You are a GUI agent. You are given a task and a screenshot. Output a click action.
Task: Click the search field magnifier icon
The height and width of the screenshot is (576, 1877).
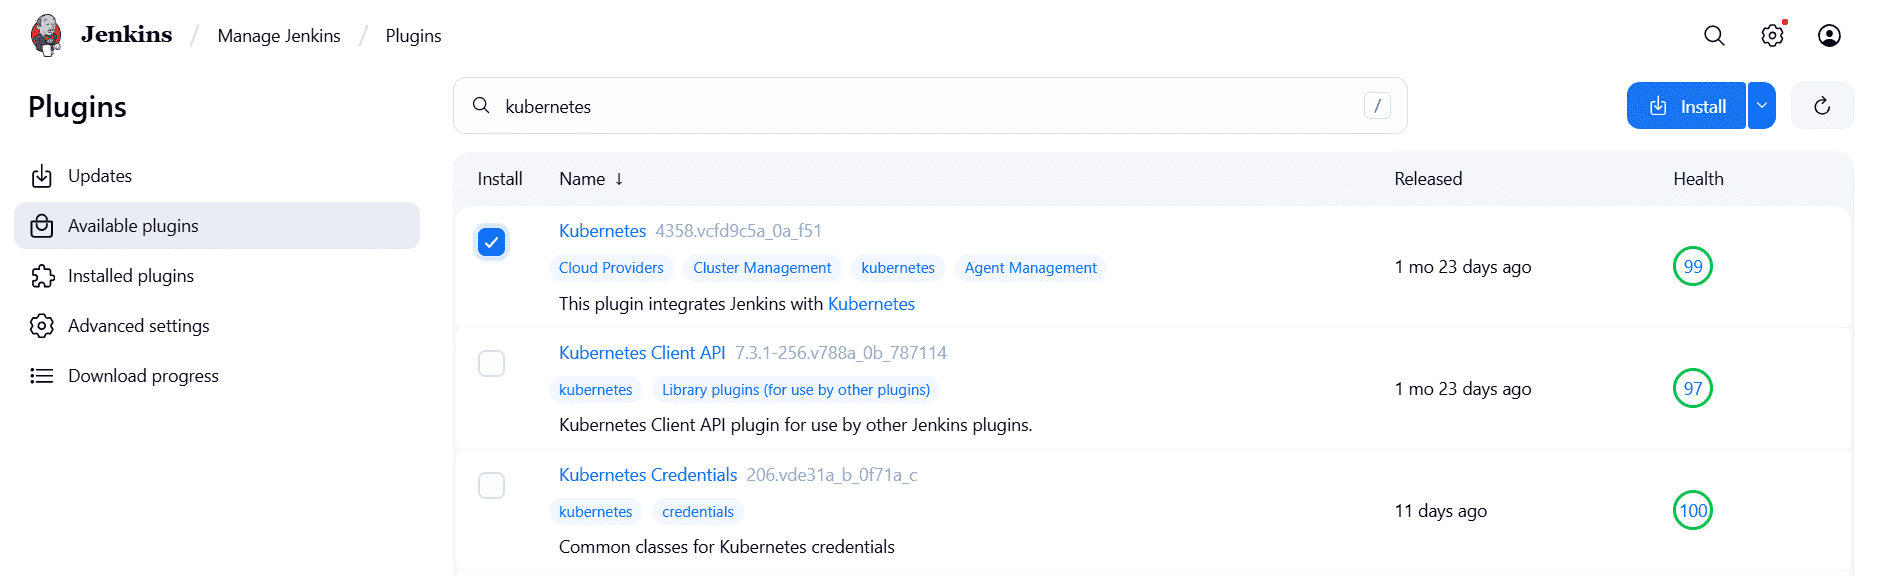[481, 106]
